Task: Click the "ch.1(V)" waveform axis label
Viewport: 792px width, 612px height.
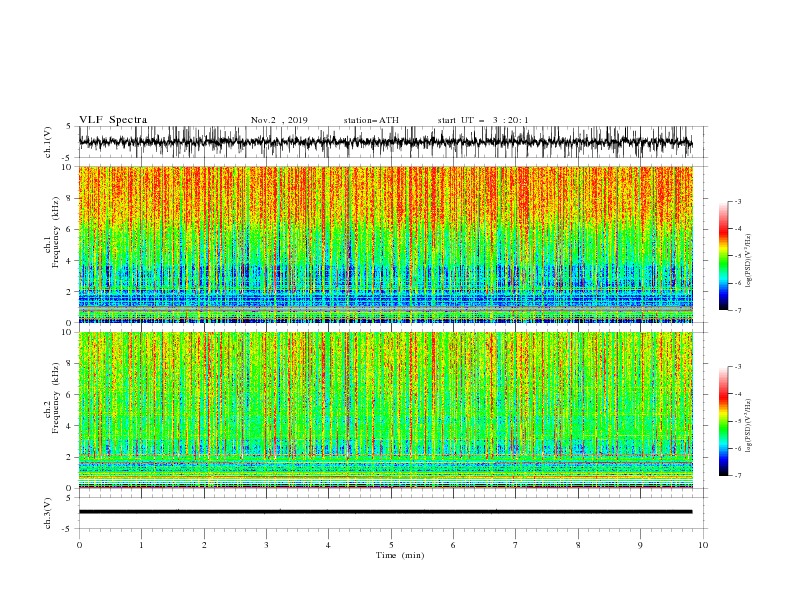Action: click(x=48, y=142)
